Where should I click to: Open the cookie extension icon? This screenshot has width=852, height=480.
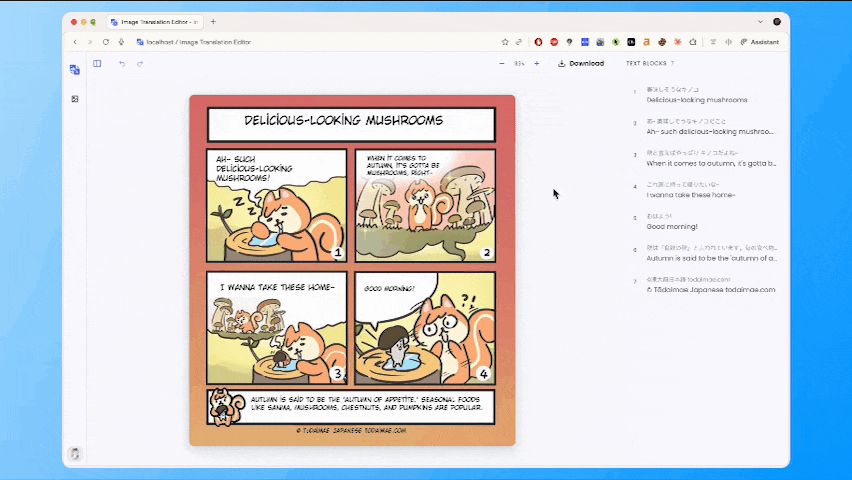(662, 42)
